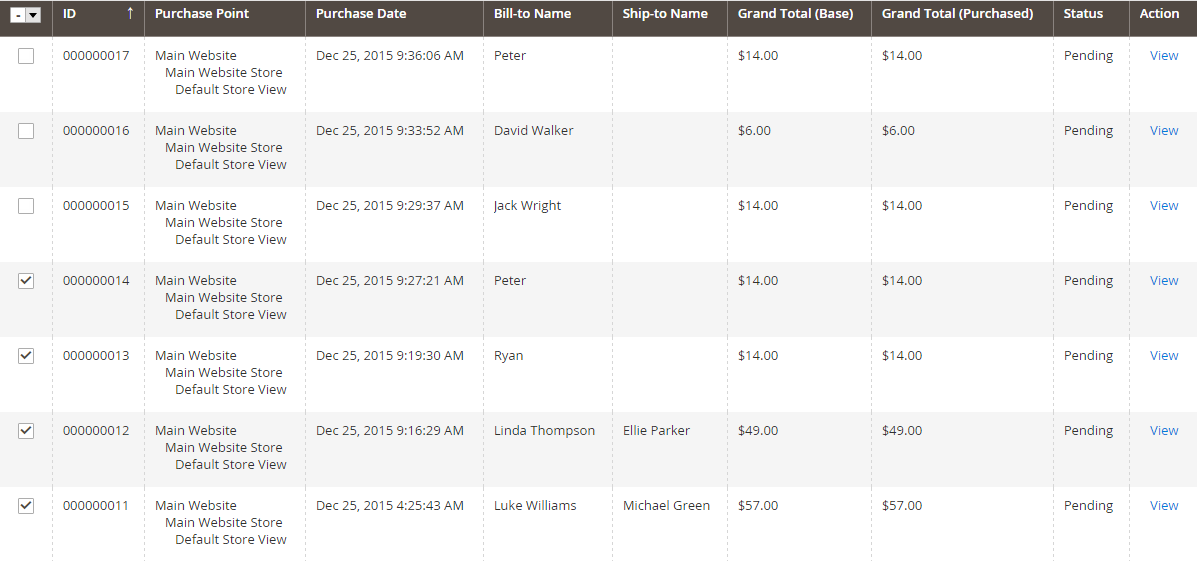Open the mass-select dropdown arrow in header
This screenshot has height=561, width=1197.
pyautogui.click(x=33, y=15)
